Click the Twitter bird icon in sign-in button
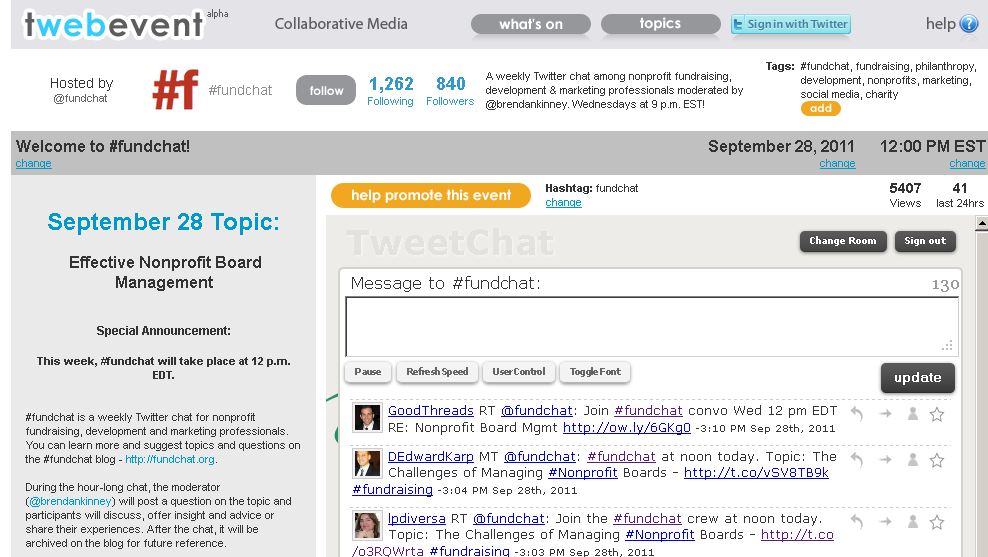Viewport: 988px width, 557px height. [738, 25]
